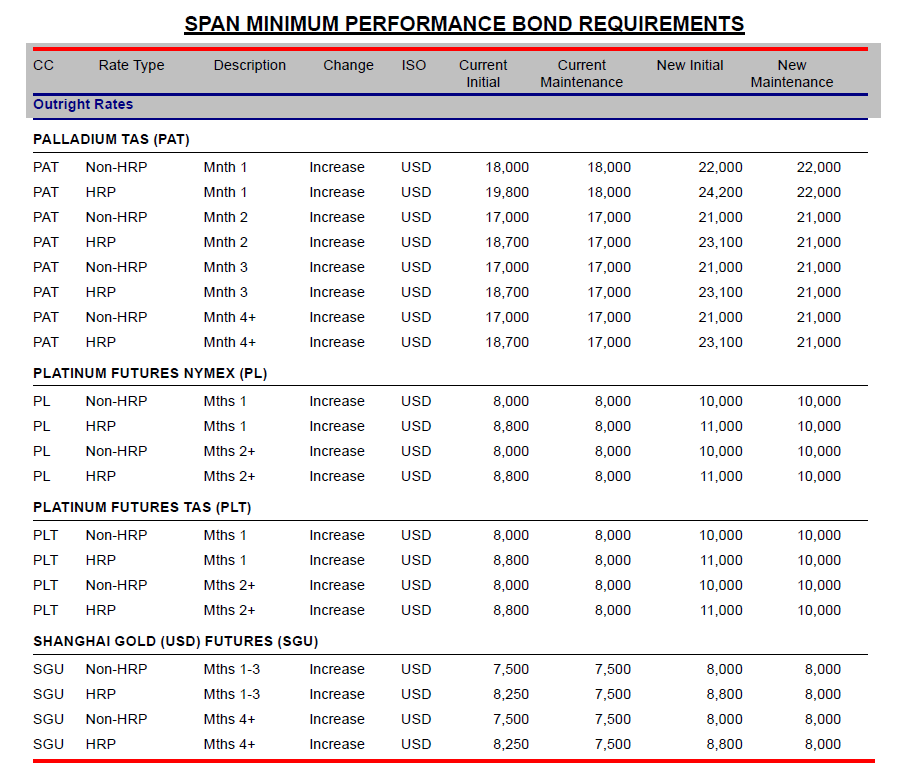904x778 pixels.
Task: Click the 'Description' column header
Action: [249, 66]
